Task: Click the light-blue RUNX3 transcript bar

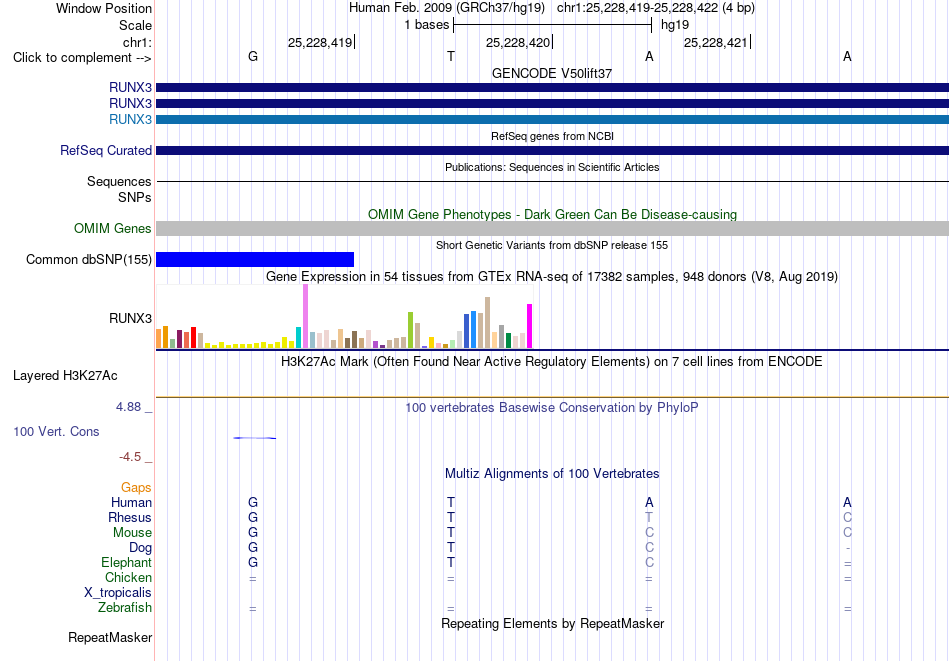Action: tap(552, 119)
